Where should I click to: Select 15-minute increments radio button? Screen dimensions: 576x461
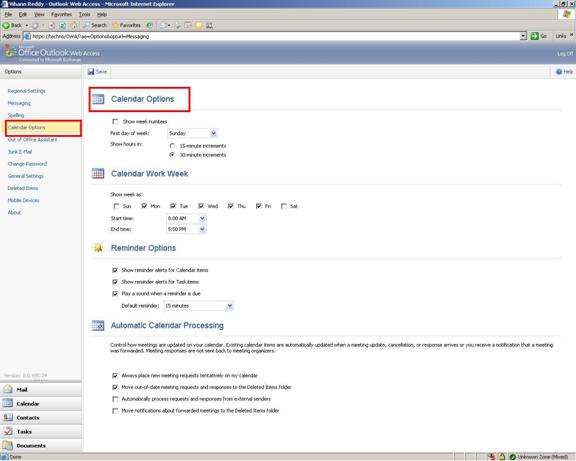(x=172, y=145)
